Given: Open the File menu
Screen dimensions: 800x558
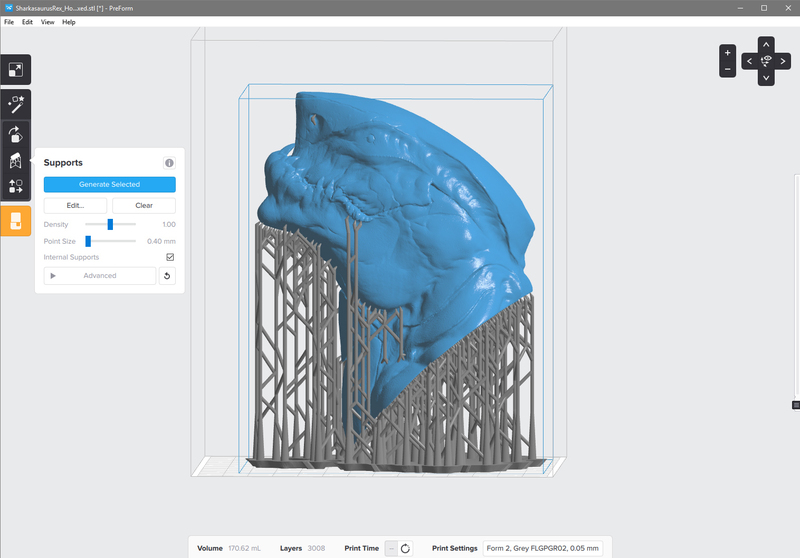Looking at the screenshot, I should pyautogui.click(x=9, y=22).
